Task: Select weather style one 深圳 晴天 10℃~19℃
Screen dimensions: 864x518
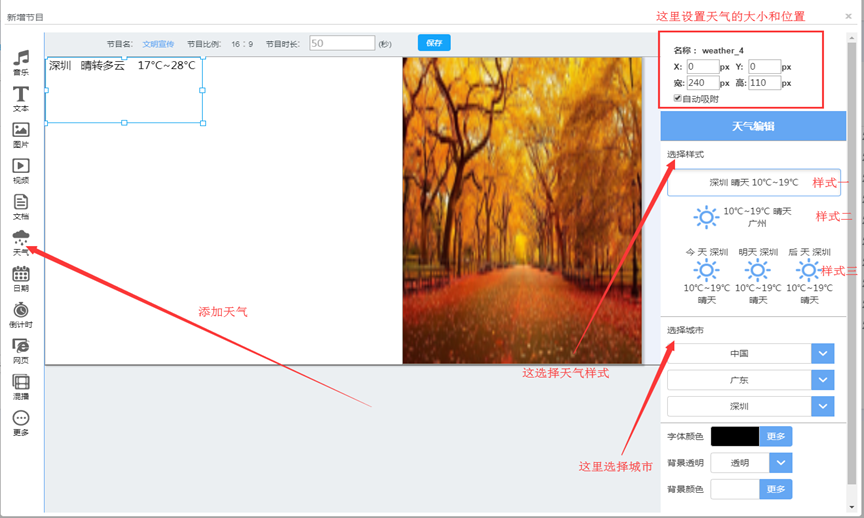Action: pos(754,183)
